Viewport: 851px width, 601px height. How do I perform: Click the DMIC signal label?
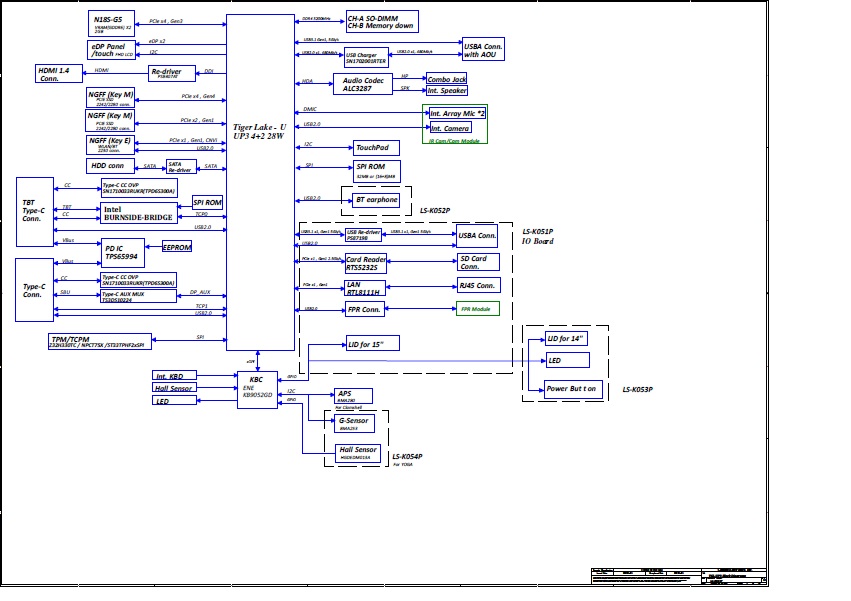[310, 110]
